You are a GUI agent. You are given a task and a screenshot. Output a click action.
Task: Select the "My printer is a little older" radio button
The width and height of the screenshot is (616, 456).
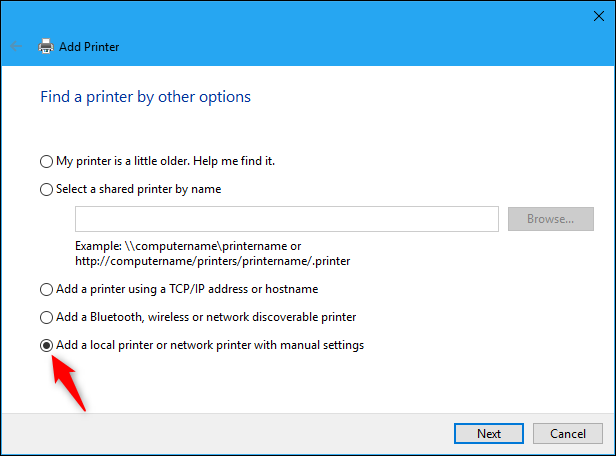pyautogui.click(x=46, y=161)
